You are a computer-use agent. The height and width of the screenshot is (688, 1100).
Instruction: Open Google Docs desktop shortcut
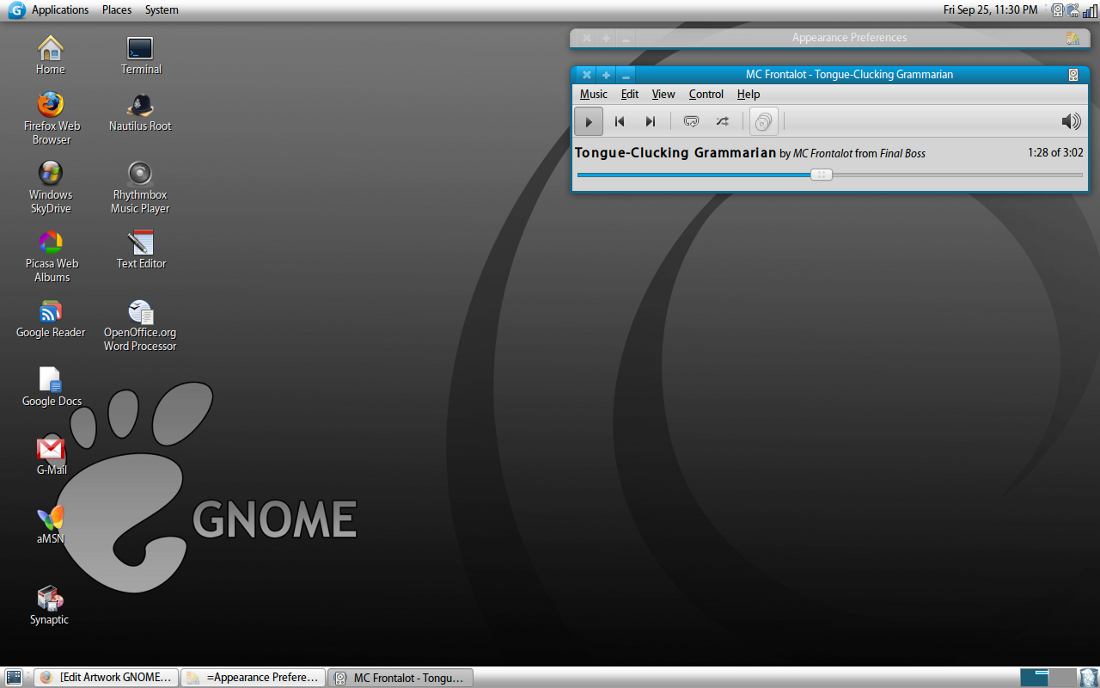point(51,387)
